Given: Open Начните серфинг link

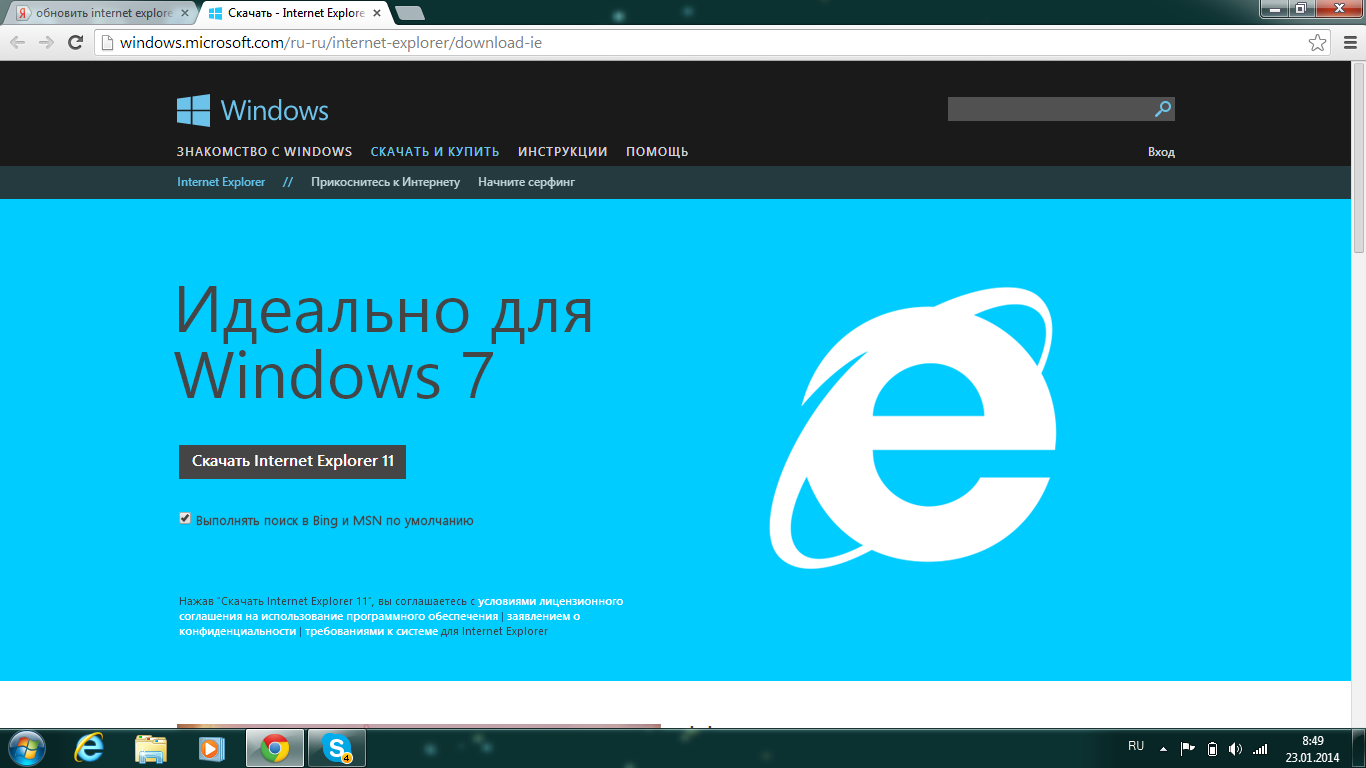Looking at the screenshot, I should coord(526,182).
